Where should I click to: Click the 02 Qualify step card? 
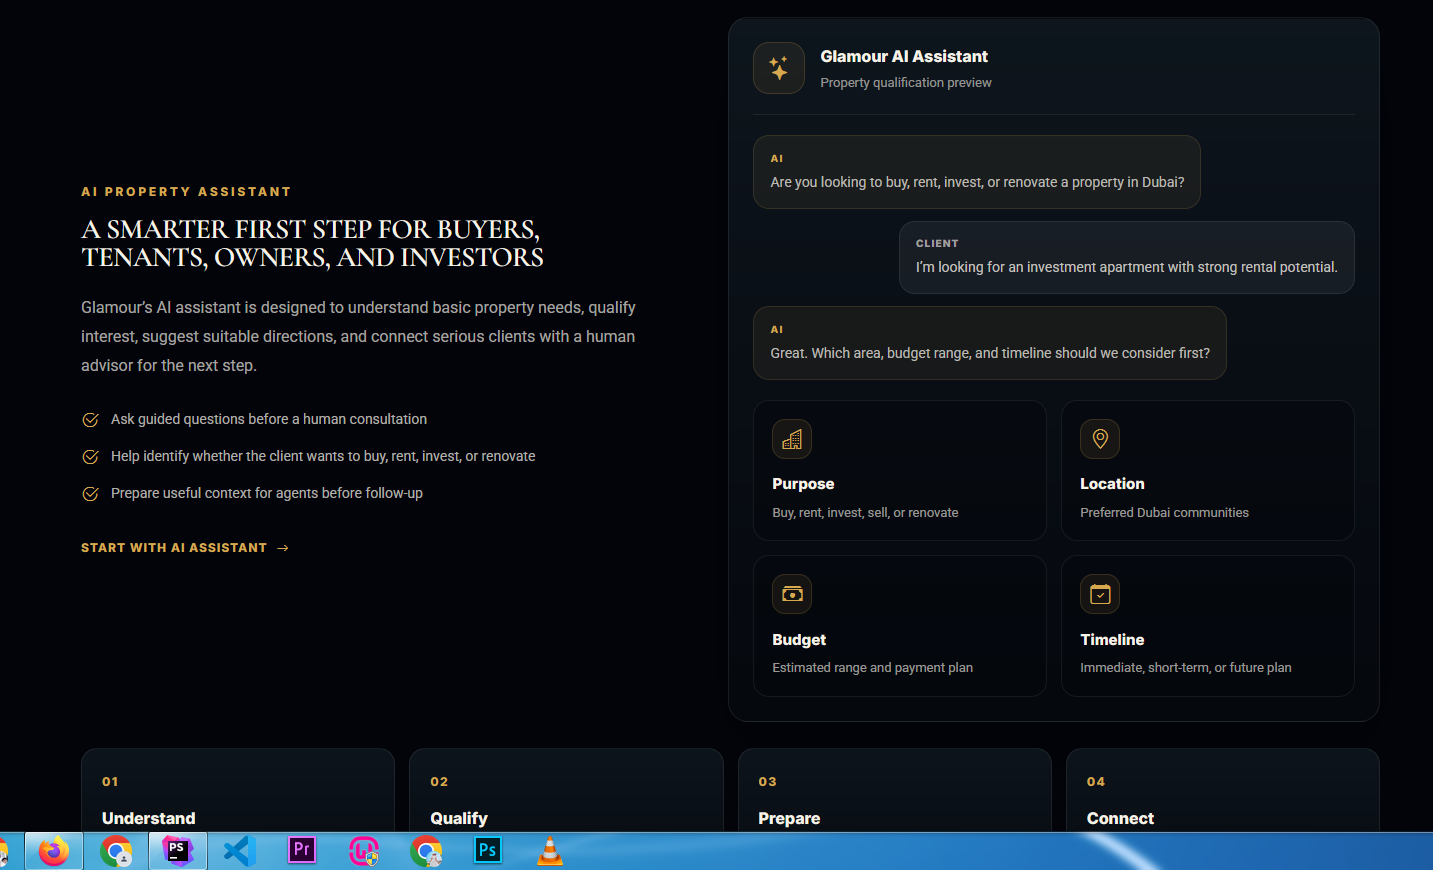[x=566, y=791]
